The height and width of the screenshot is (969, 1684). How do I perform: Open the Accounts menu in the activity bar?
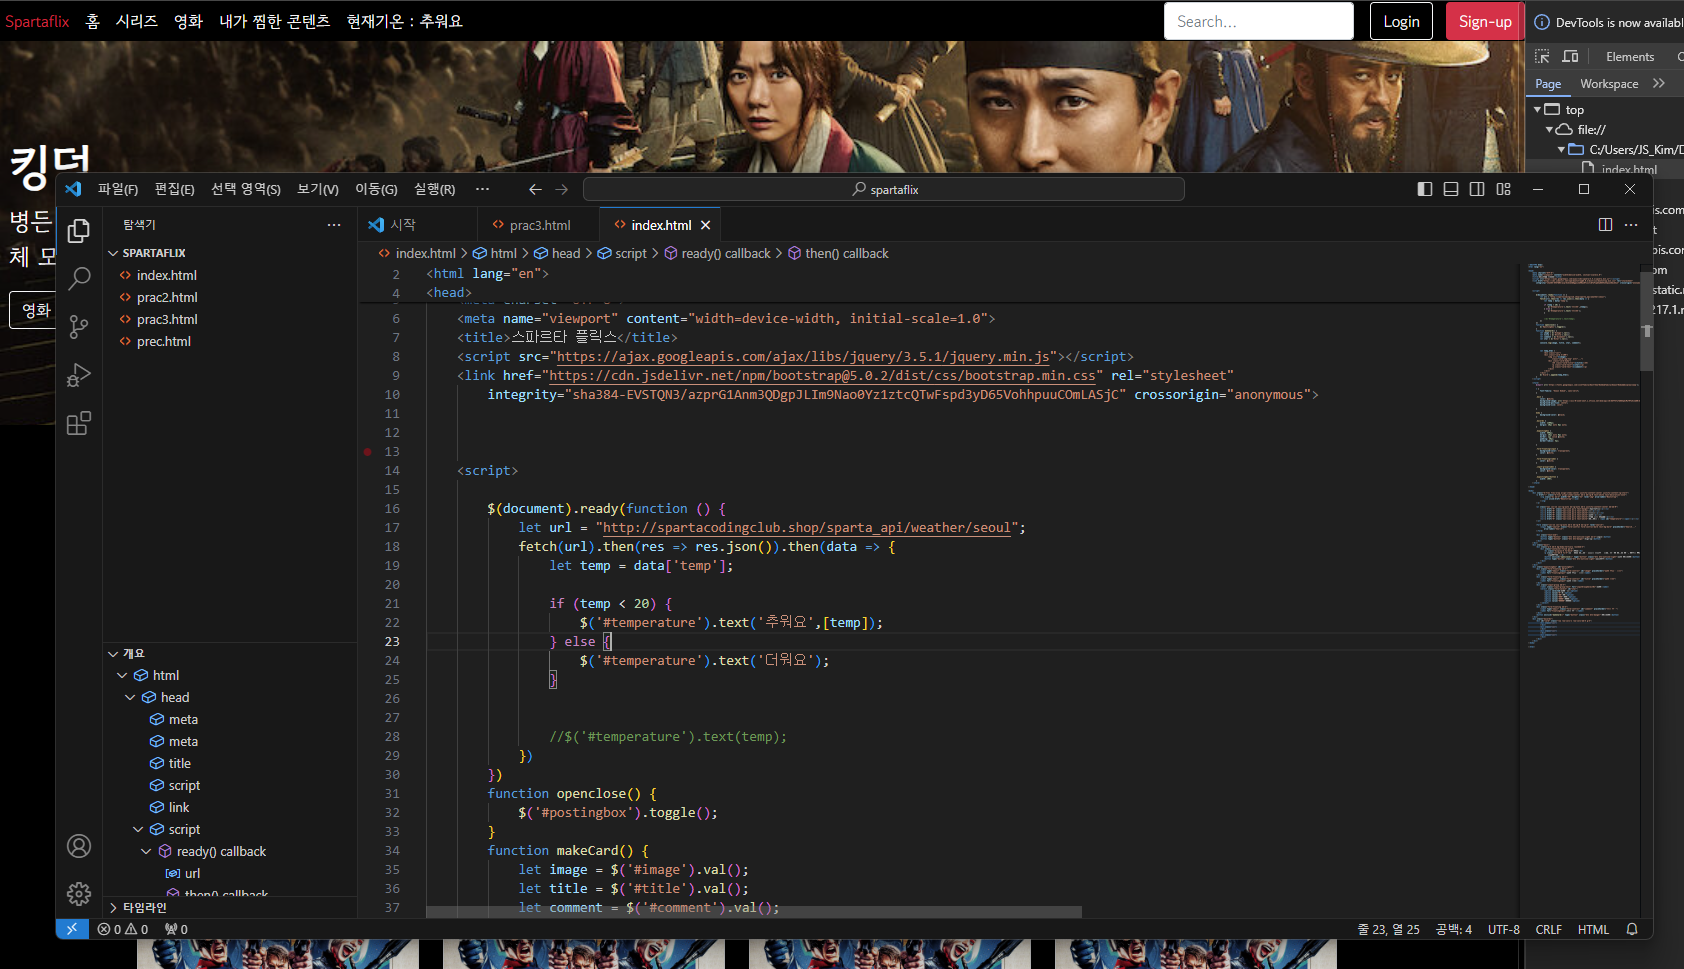click(79, 846)
